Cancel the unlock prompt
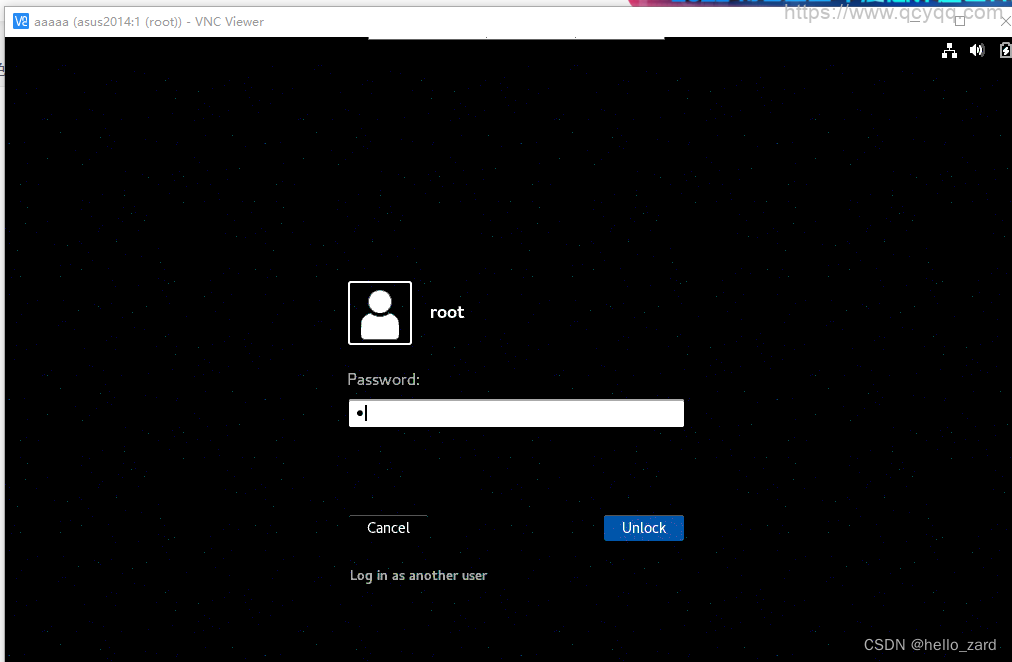This screenshot has width=1012, height=662. click(x=388, y=528)
